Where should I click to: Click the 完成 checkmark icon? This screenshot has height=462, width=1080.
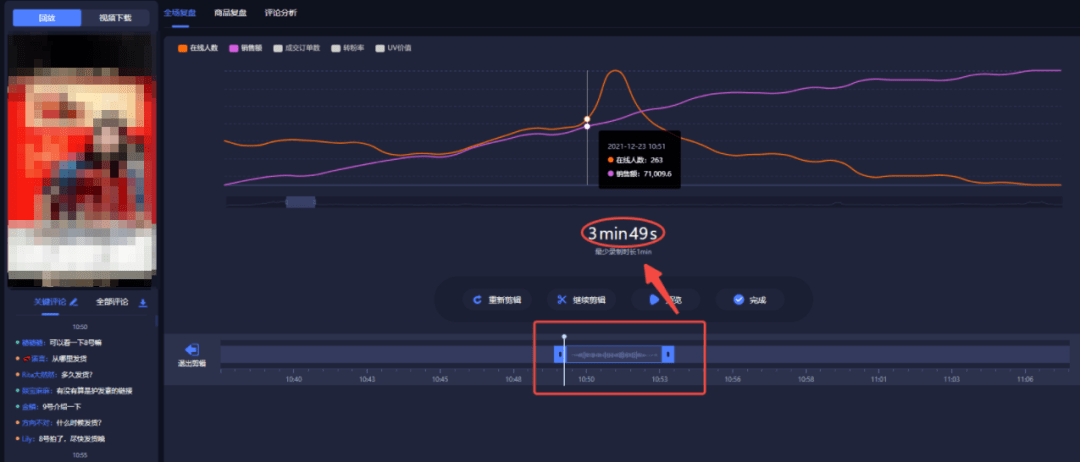(x=738, y=300)
